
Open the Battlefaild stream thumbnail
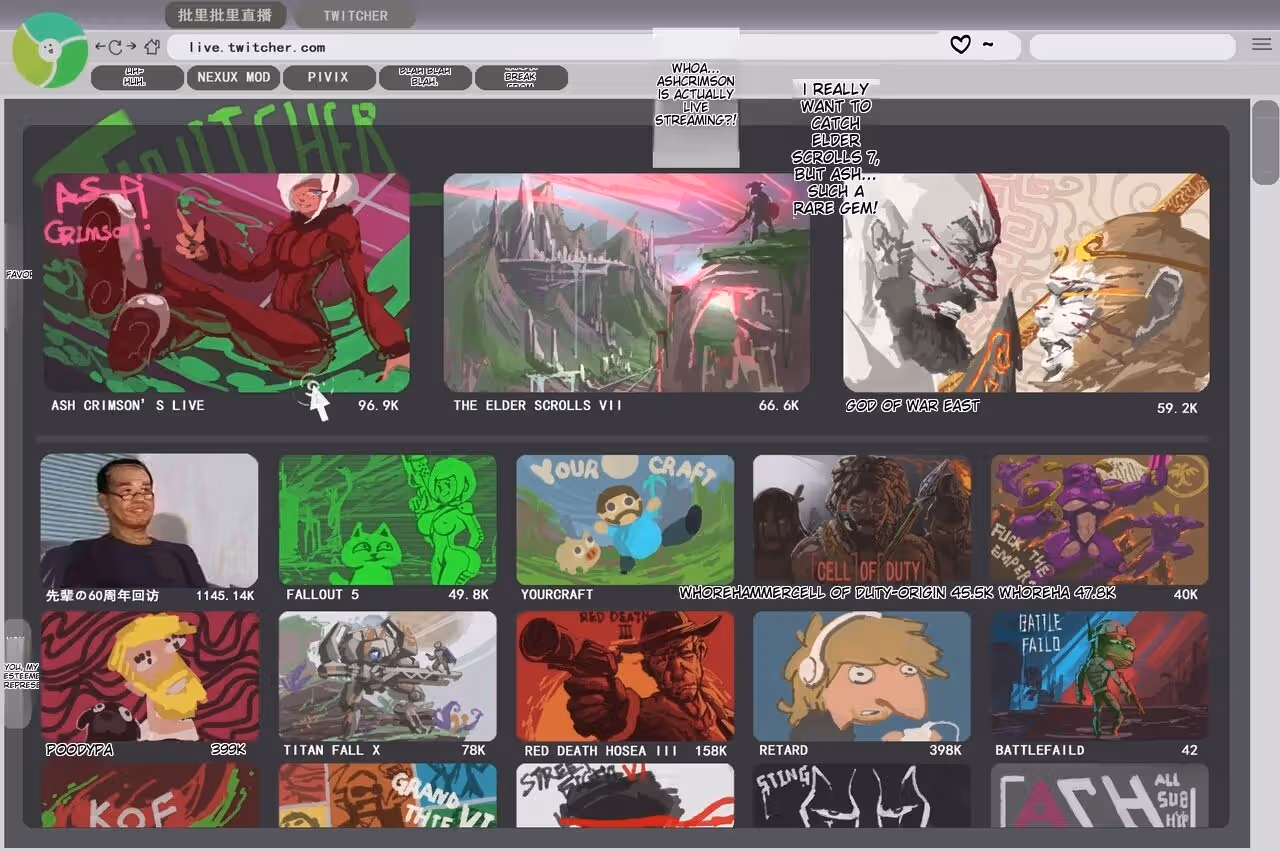click(1100, 677)
